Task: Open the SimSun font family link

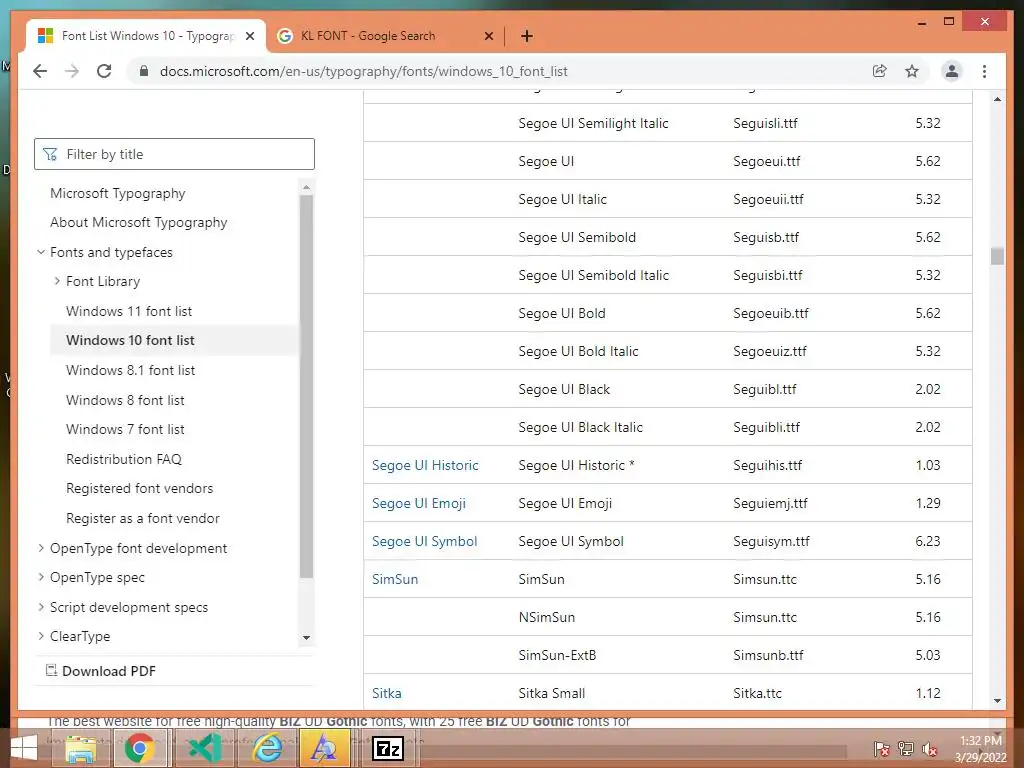Action: 395,579
